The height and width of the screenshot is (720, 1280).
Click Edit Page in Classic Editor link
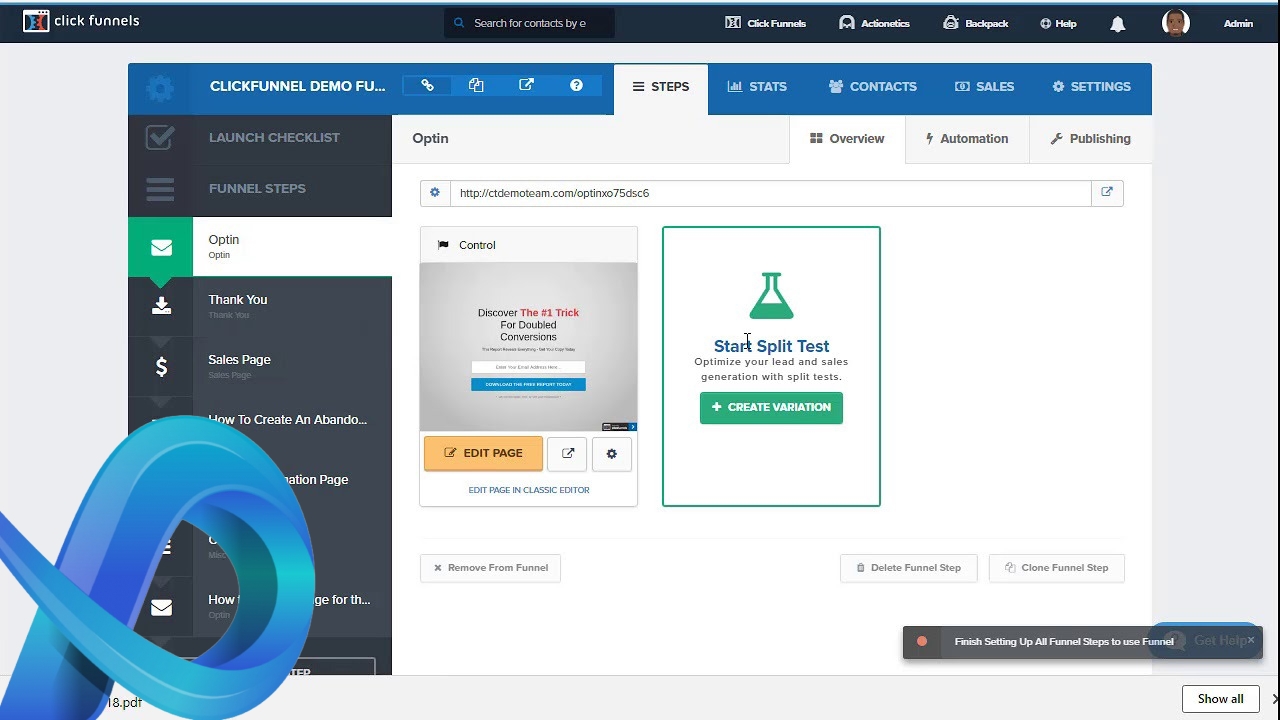click(x=529, y=490)
